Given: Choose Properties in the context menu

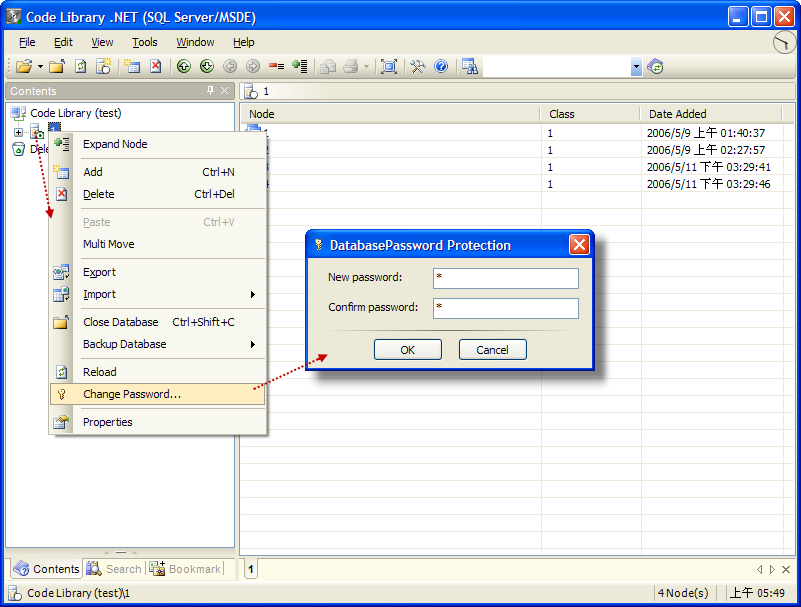Looking at the screenshot, I should click(x=158, y=422).
